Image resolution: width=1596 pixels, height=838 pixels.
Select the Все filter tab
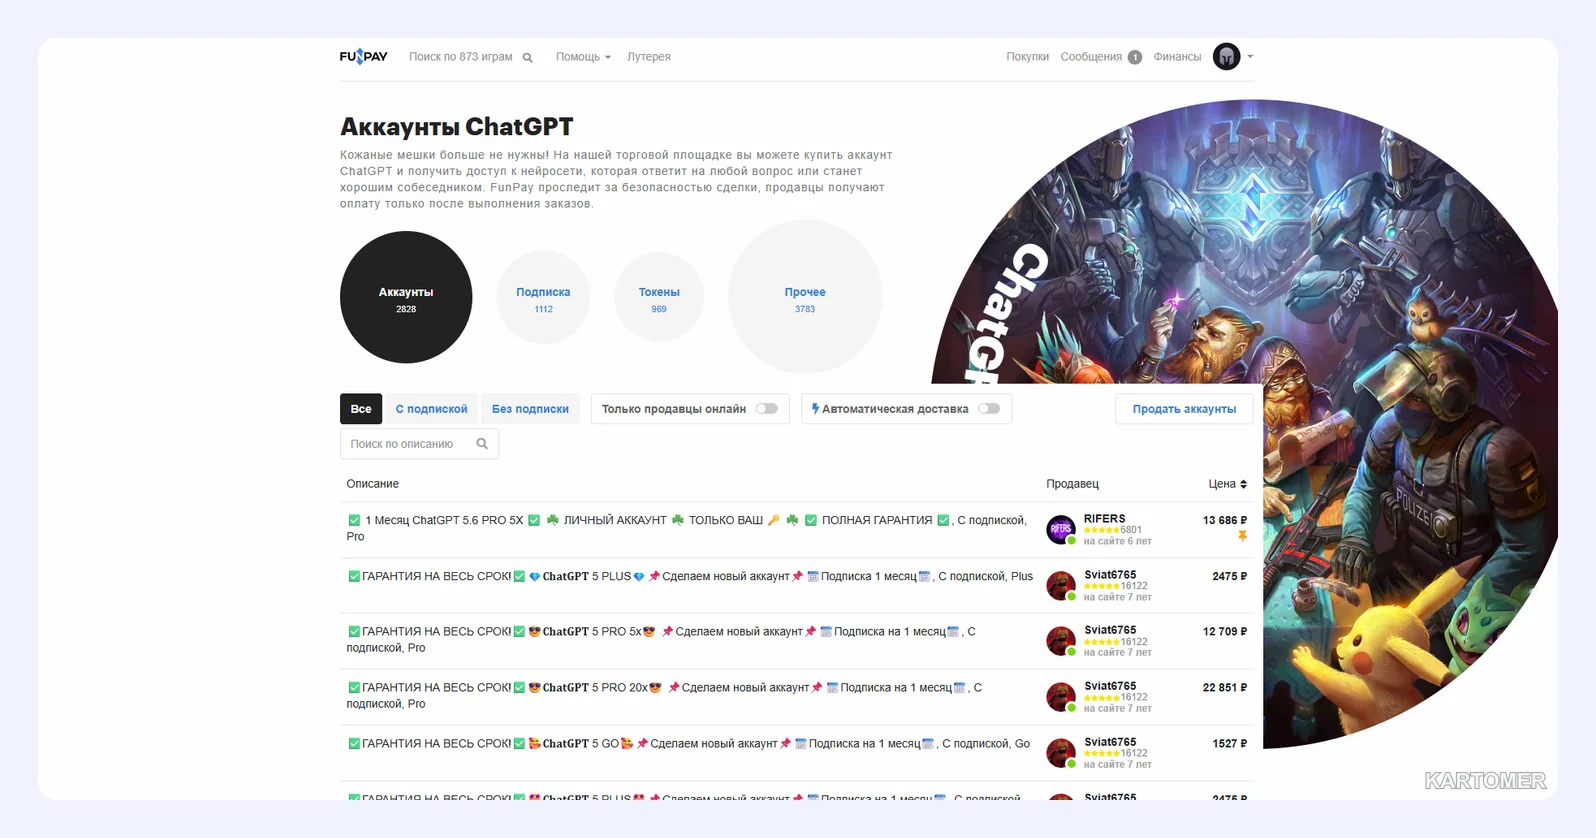[x=361, y=409]
